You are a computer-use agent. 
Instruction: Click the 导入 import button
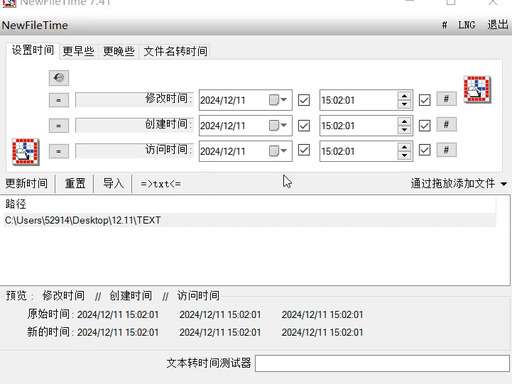click(x=113, y=183)
